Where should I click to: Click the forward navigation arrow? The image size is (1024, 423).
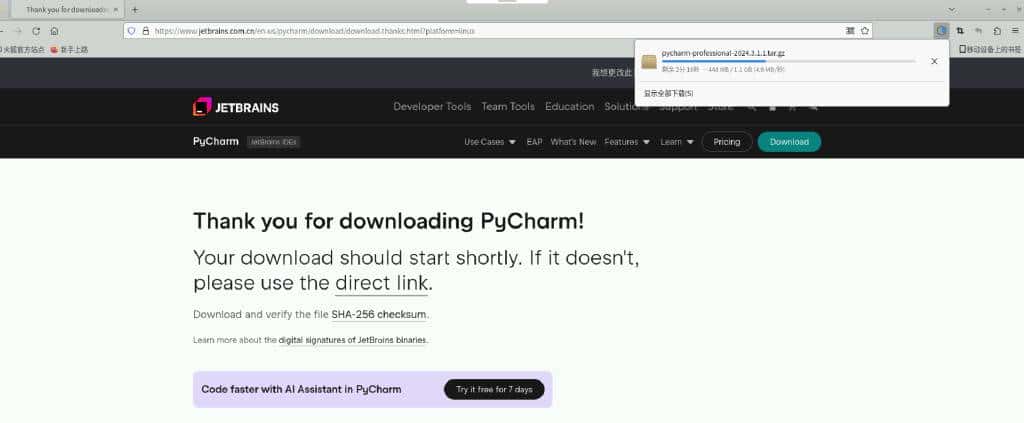(18, 31)
